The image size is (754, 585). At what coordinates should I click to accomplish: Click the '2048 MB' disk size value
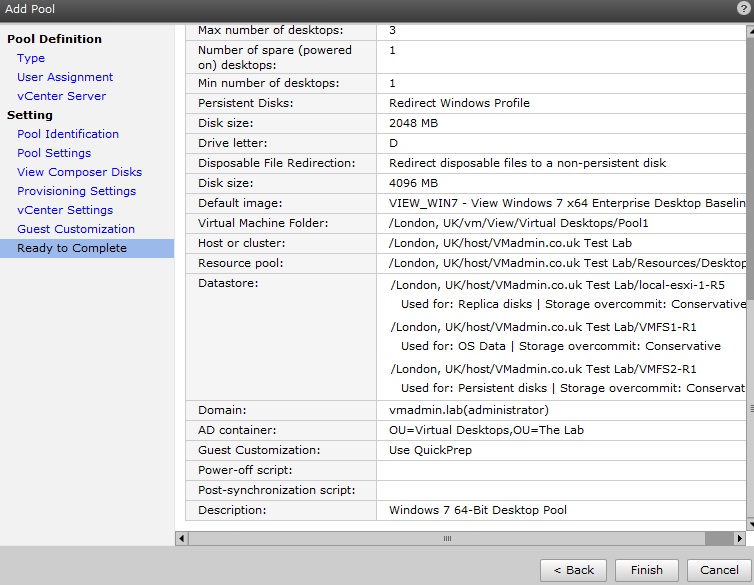click(414, 123)
